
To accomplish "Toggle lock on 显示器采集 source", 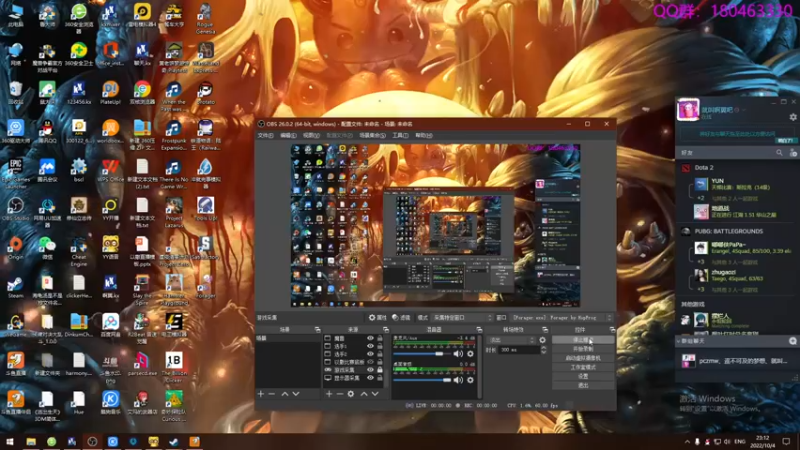I will click(380, 378).
